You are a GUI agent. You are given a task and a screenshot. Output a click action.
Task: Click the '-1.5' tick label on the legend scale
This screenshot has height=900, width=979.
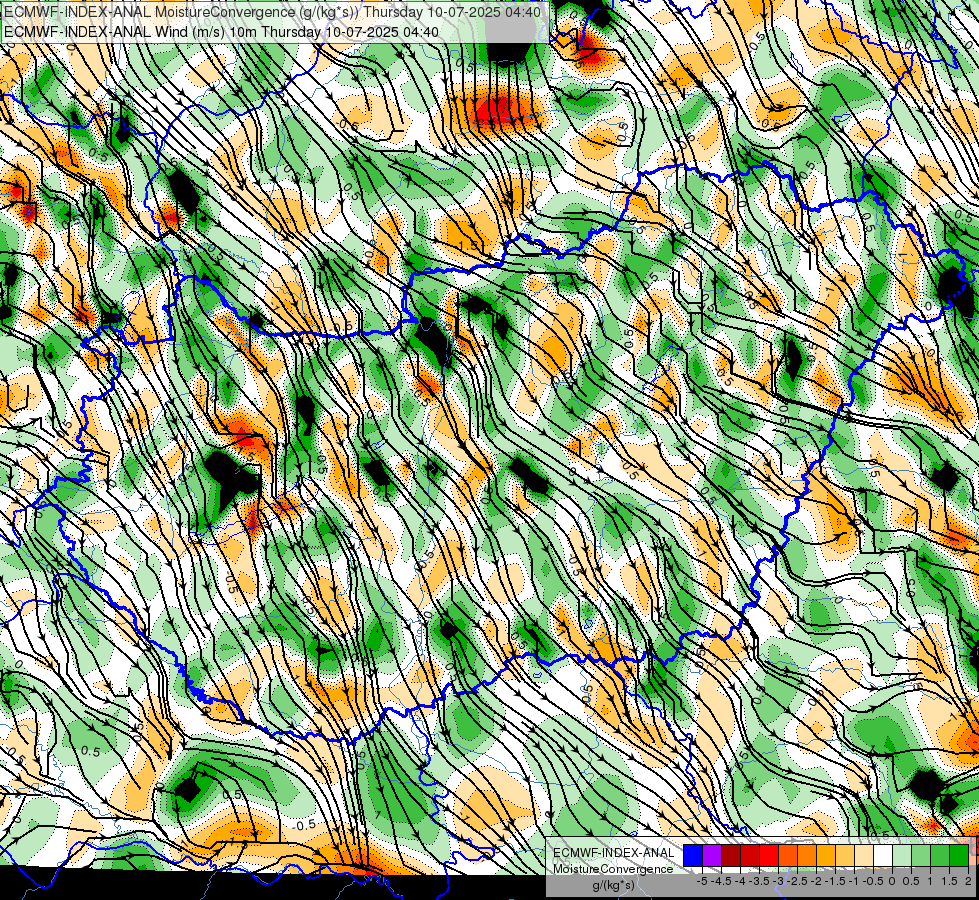pyautogui.click(x=835, y=881)
